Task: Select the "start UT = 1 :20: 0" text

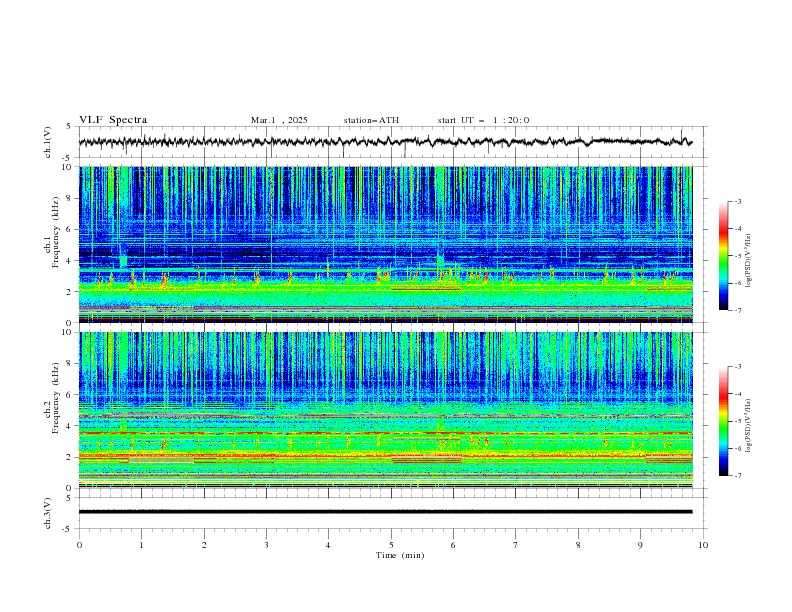Action: tap(483, 120)
